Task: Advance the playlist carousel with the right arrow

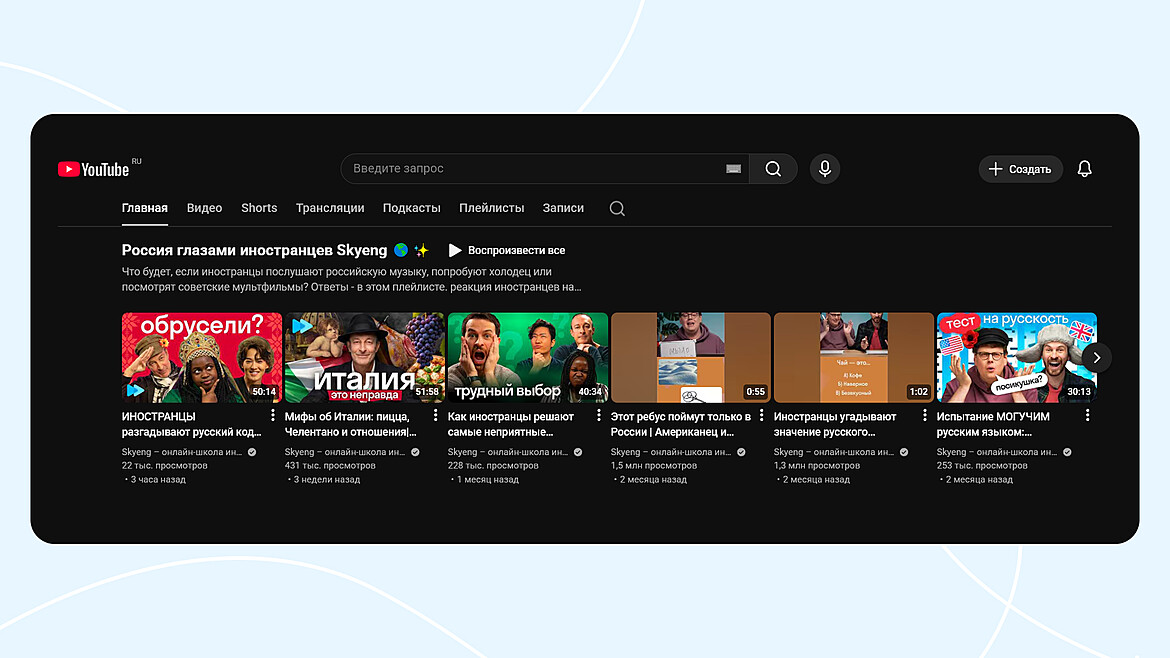Action: point(1096,357)
